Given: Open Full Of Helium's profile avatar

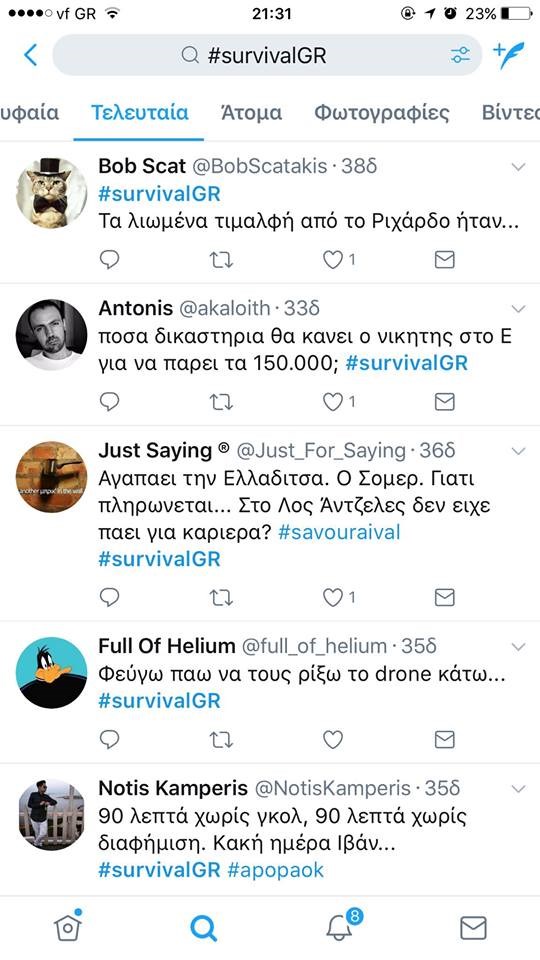Looking at the screenshot, I should point(51,672).
